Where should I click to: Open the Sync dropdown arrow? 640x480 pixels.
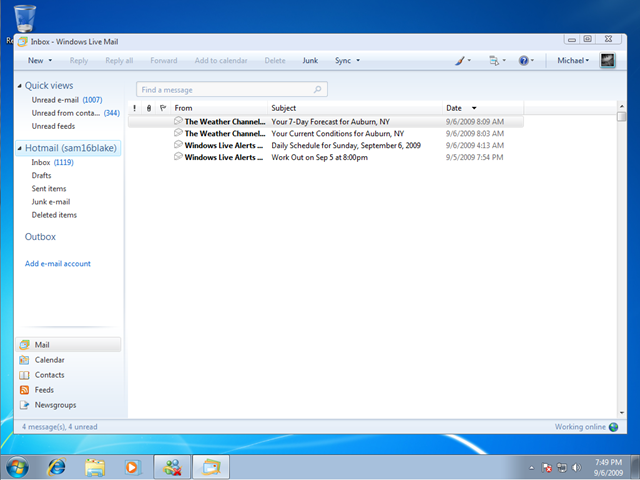pyautogui.click(x=358, y=60)
